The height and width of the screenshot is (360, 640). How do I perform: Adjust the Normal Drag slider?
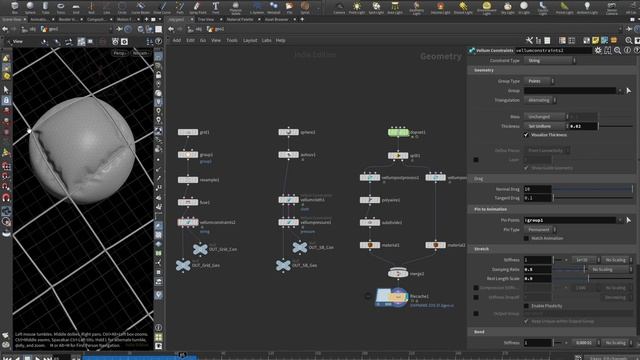coord(592,189)
